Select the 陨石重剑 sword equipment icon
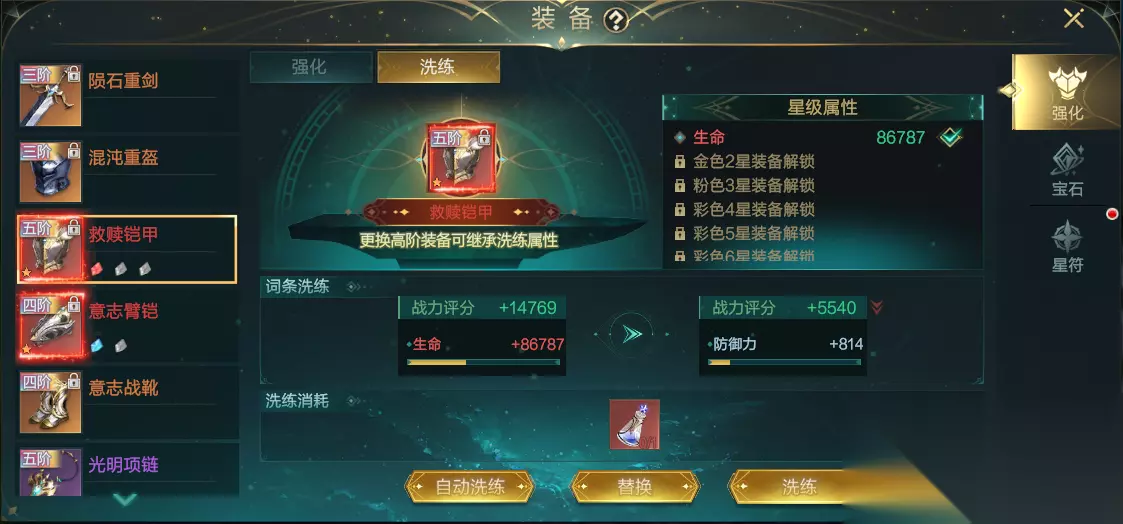 (50, 95)
